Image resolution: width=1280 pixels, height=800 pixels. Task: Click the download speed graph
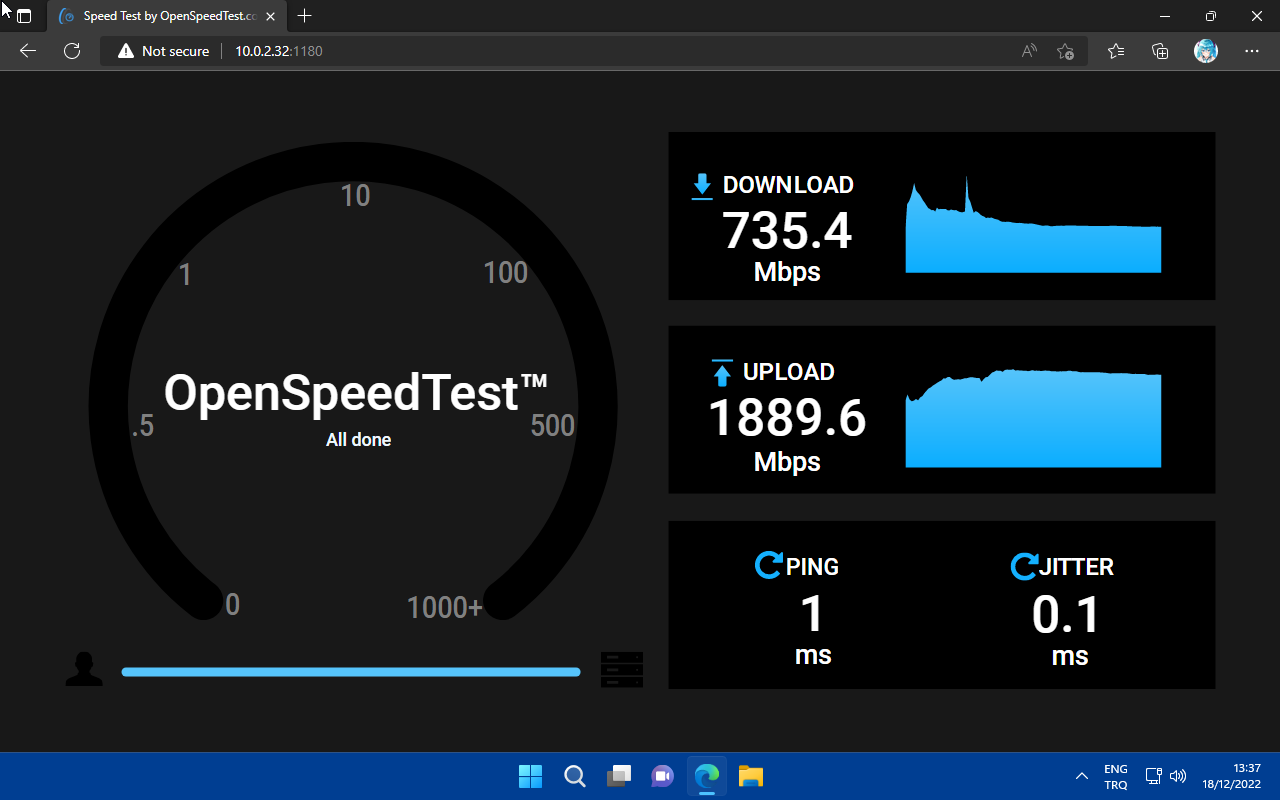coord(1033,225)
